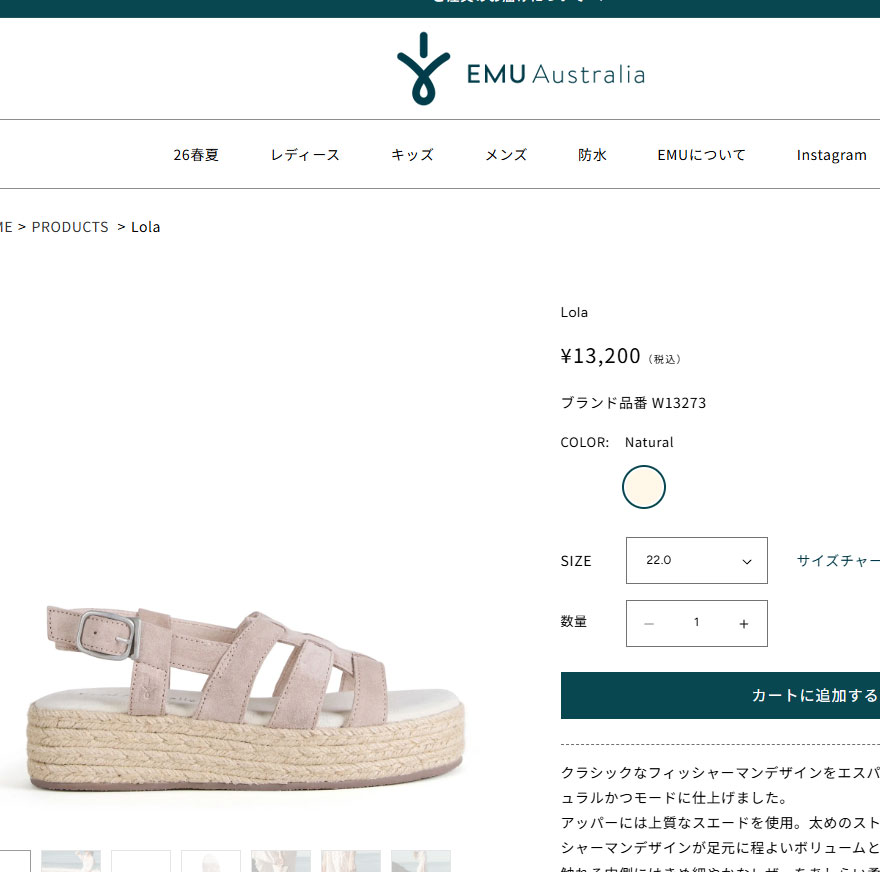
Task: Open the キッズ menu item
Action: pos(412,155)
